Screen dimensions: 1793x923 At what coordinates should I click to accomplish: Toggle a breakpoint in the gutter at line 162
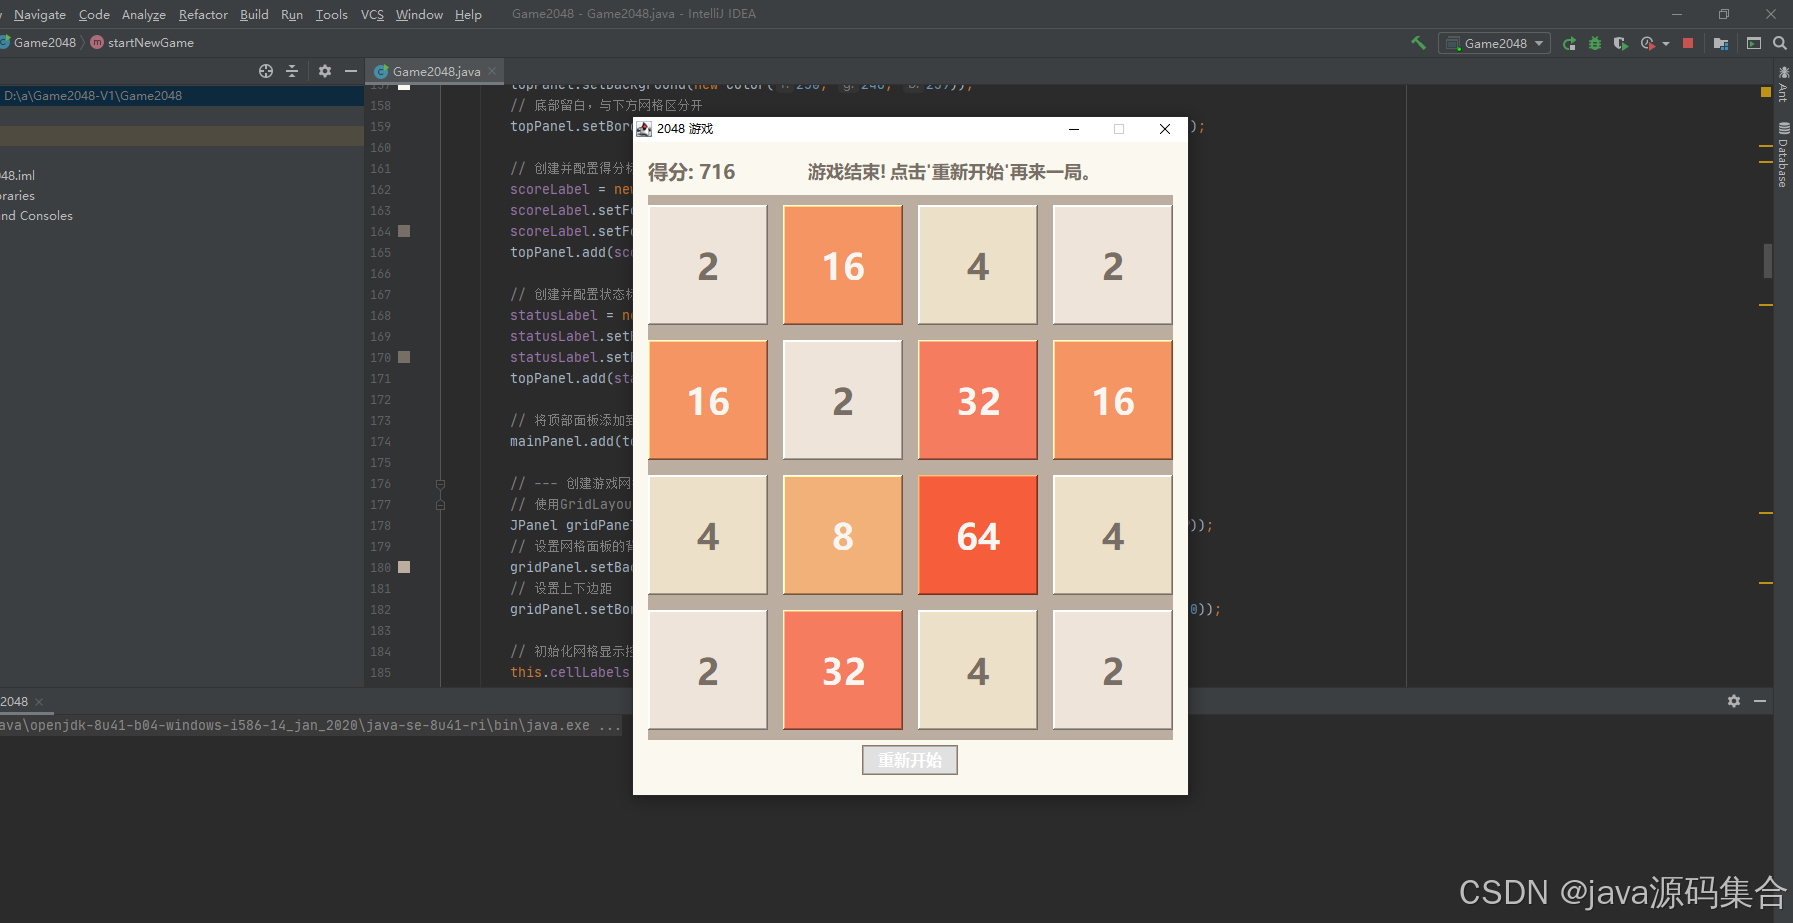[x=403, y=189]
